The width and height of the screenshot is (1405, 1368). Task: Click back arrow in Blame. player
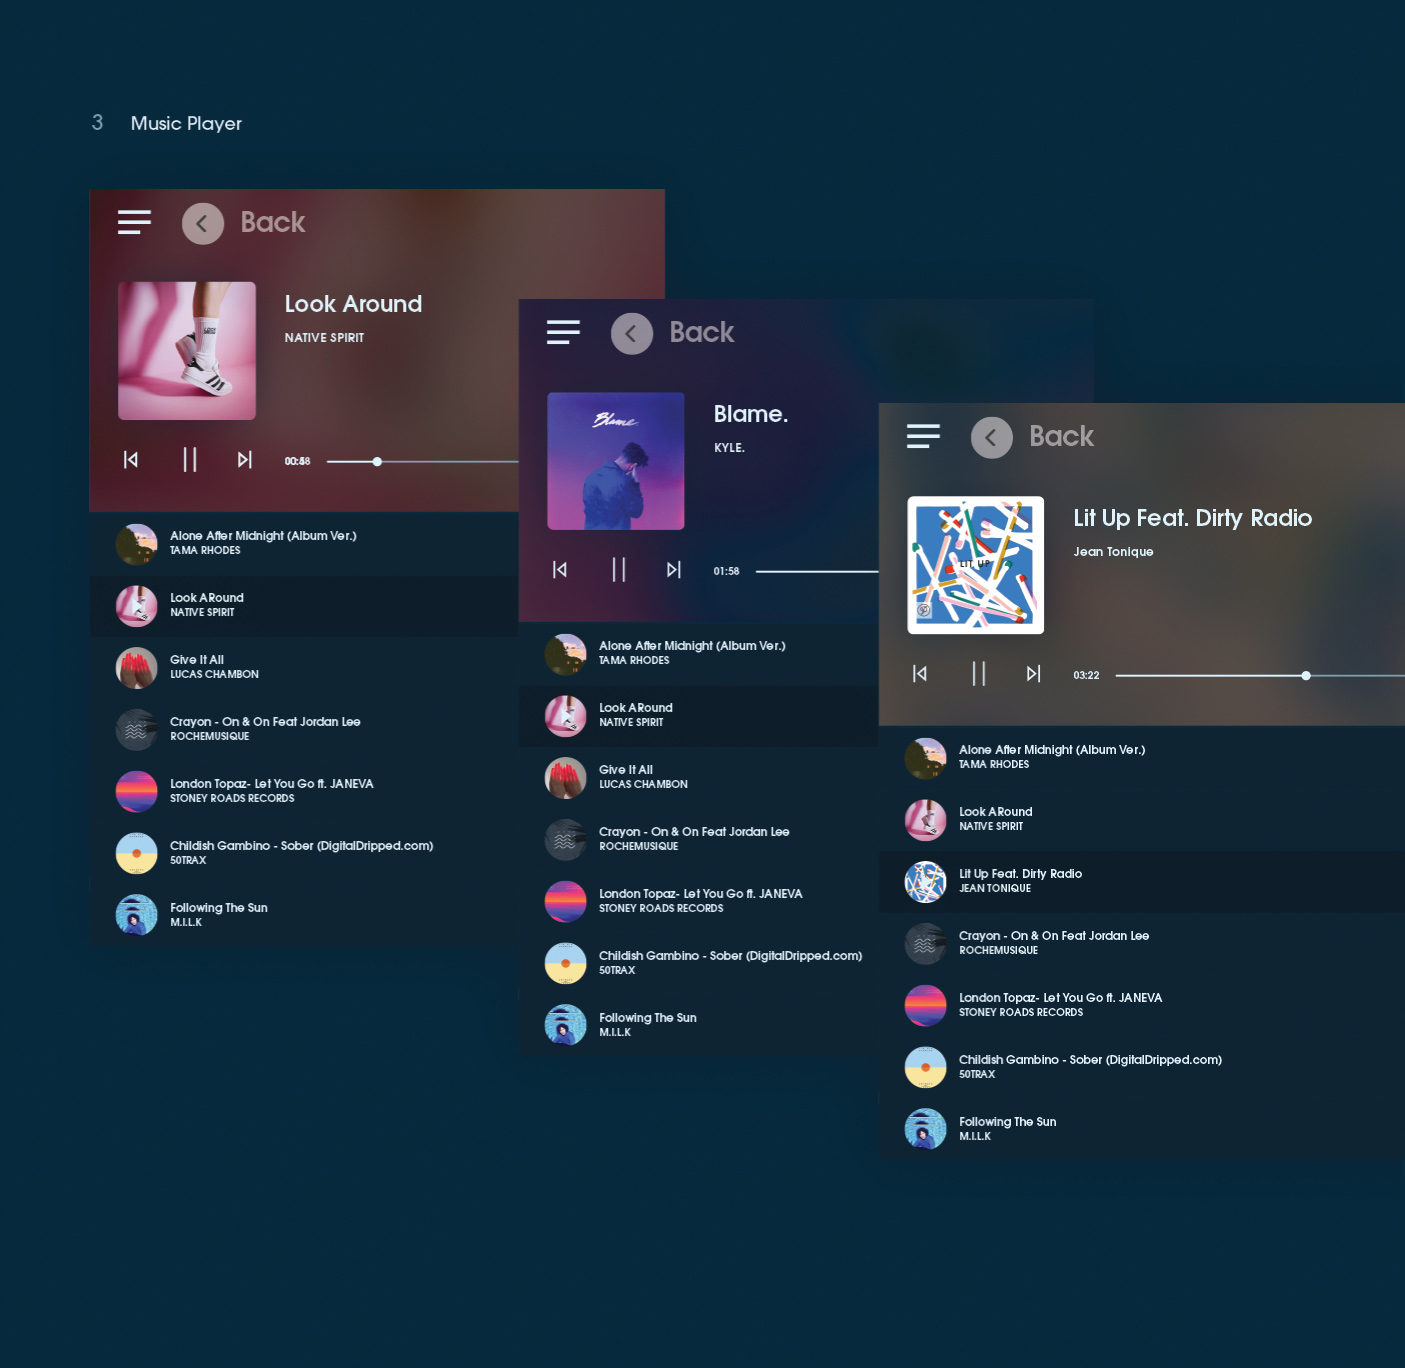click(631, 334)
